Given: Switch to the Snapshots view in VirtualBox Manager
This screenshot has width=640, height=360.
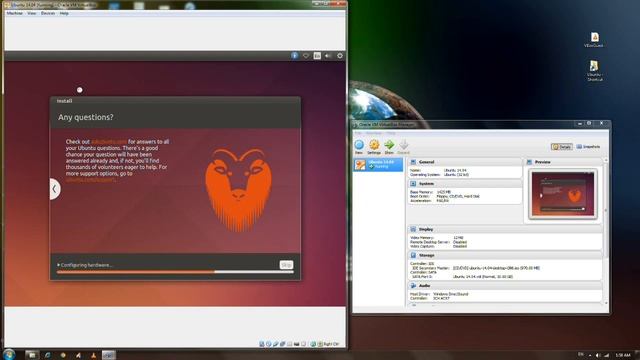Looking at the screenshot, I should click(588, 147).
